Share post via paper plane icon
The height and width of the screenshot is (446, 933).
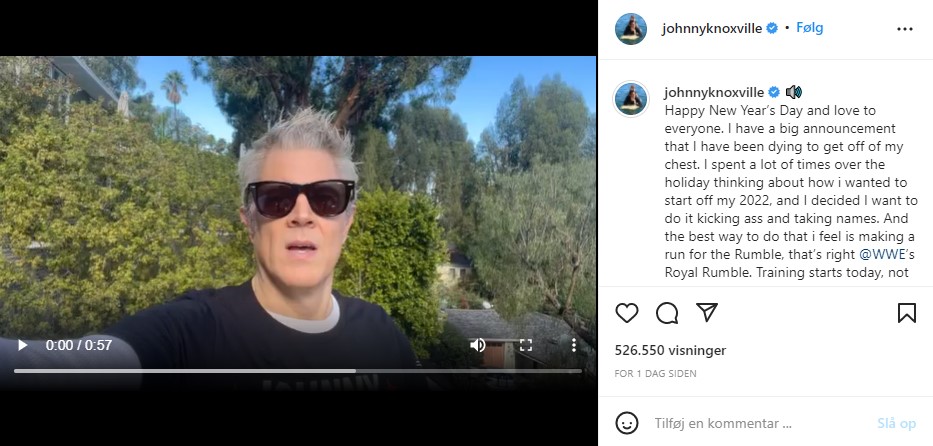tap(707, 313)
